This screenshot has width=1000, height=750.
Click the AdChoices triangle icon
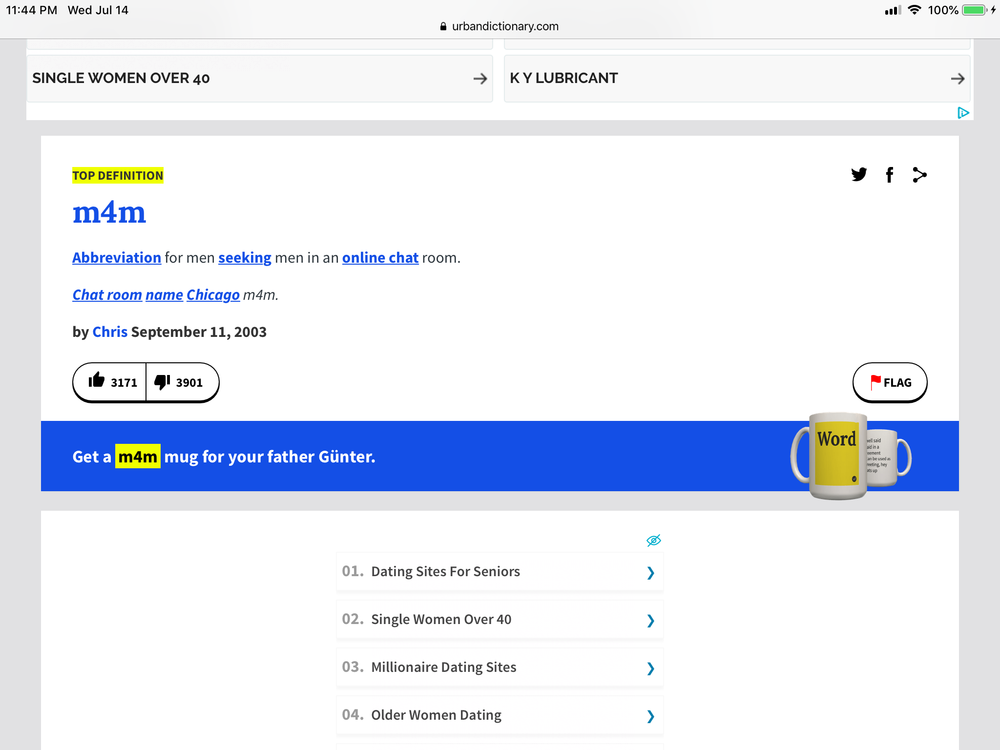coord(963,113)
